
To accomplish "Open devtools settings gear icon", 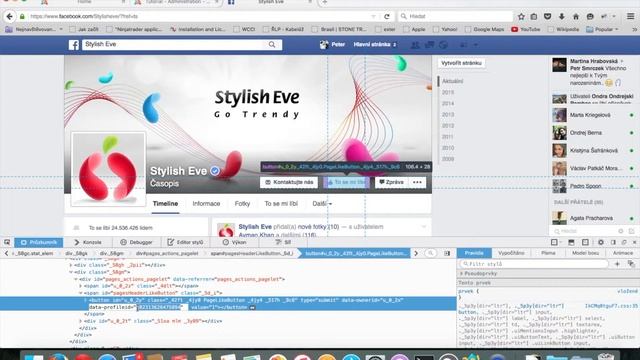I will 601,242.
